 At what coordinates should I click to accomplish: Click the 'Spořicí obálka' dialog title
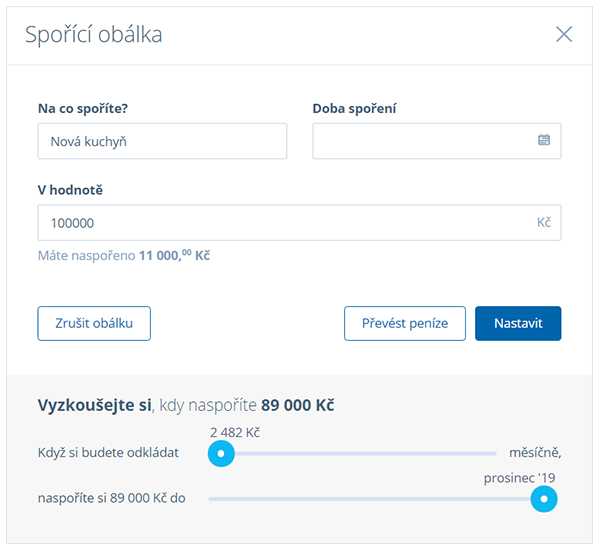coord(93,35)
